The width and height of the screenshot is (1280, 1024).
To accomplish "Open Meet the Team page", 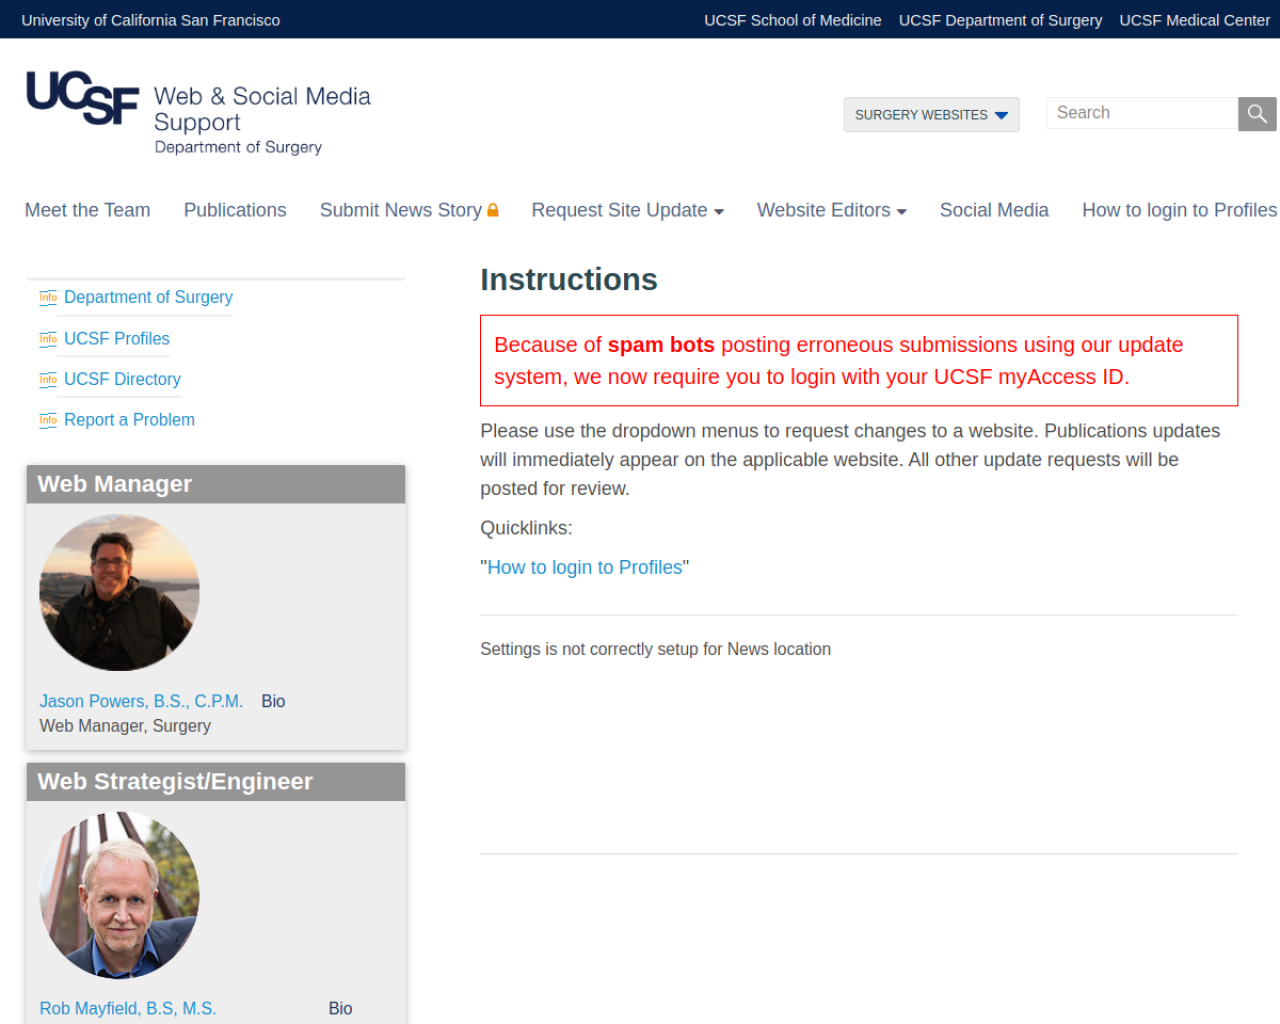I will tap(88, 210).
